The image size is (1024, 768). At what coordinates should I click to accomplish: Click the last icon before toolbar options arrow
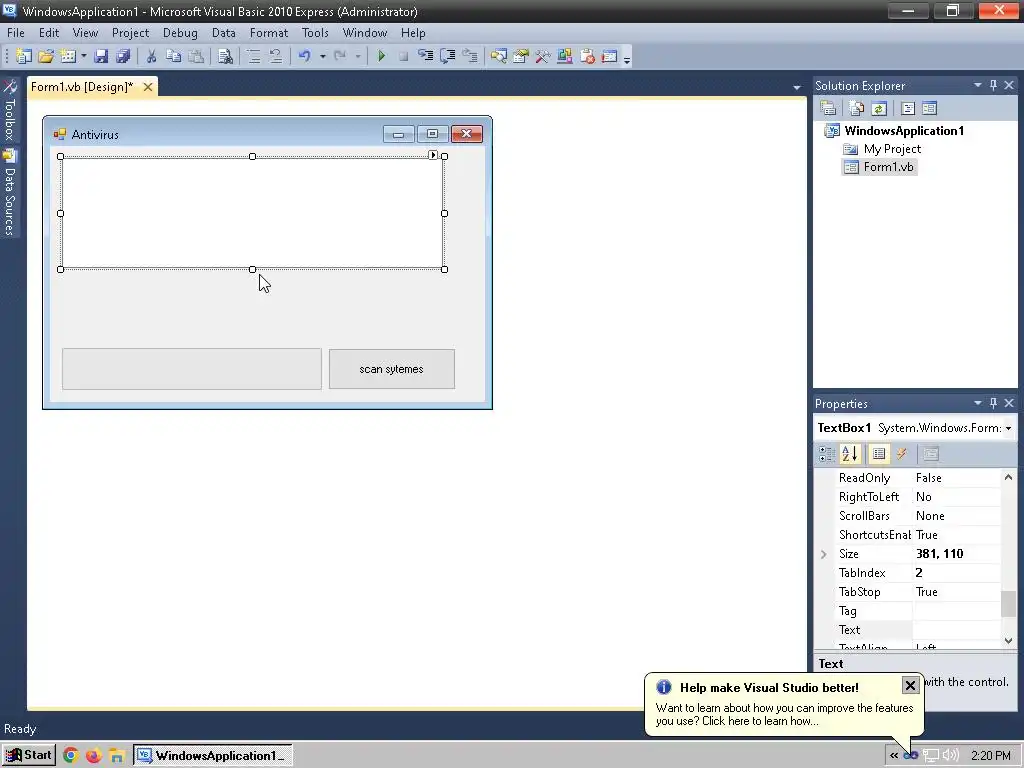[609, 56]
